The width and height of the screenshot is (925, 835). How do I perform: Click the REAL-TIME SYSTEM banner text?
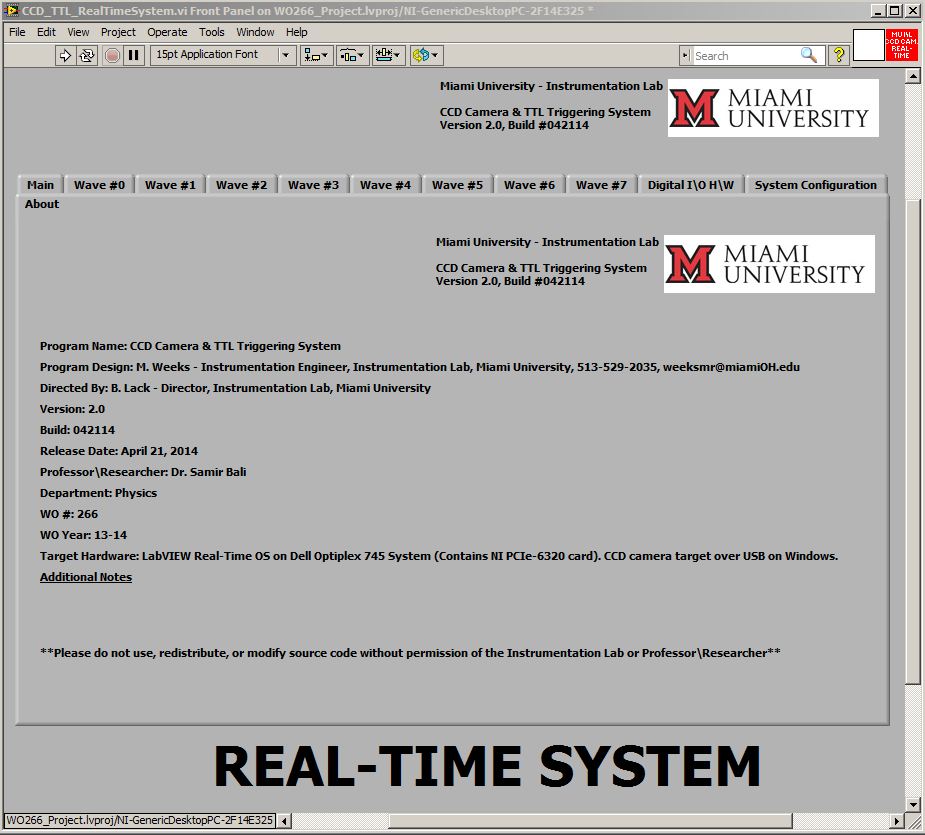click(487, 766)
